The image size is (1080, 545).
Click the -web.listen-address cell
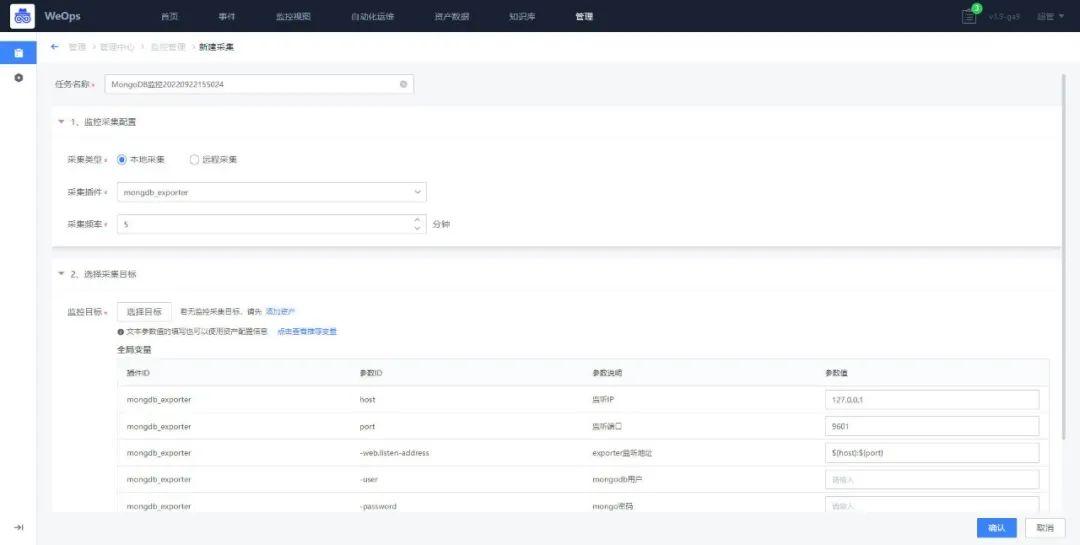tap(394, 453)
